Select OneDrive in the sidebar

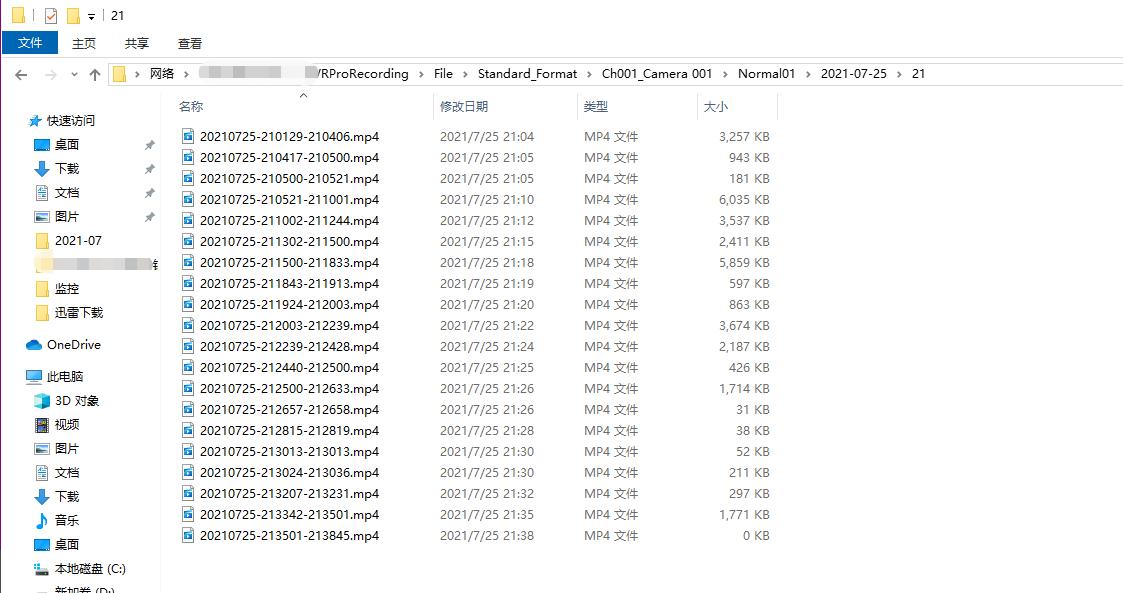(x=75, y=344)
